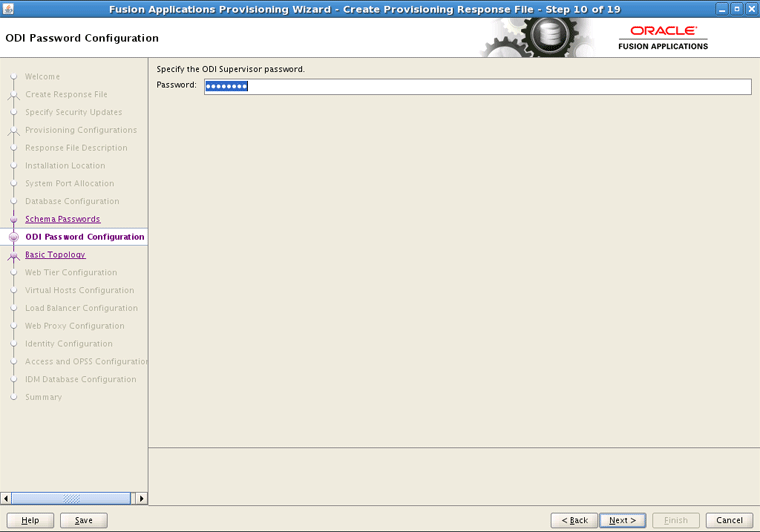Go back with the Back button

coord(574,520)
